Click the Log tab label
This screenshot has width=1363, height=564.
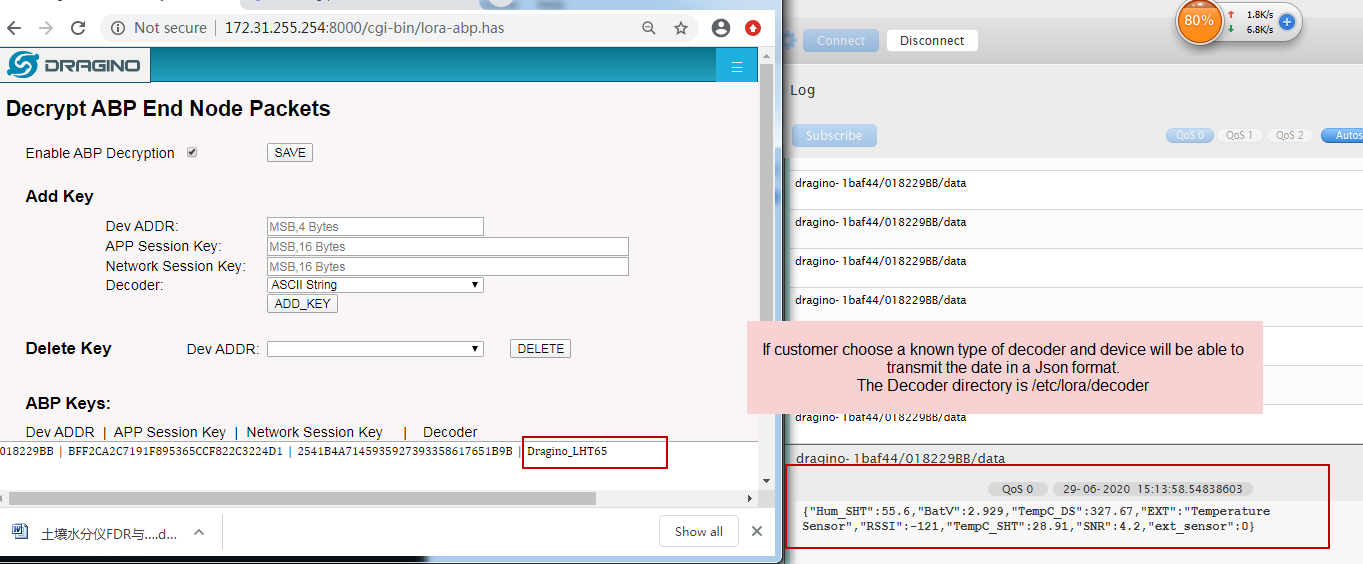point(803,90)
